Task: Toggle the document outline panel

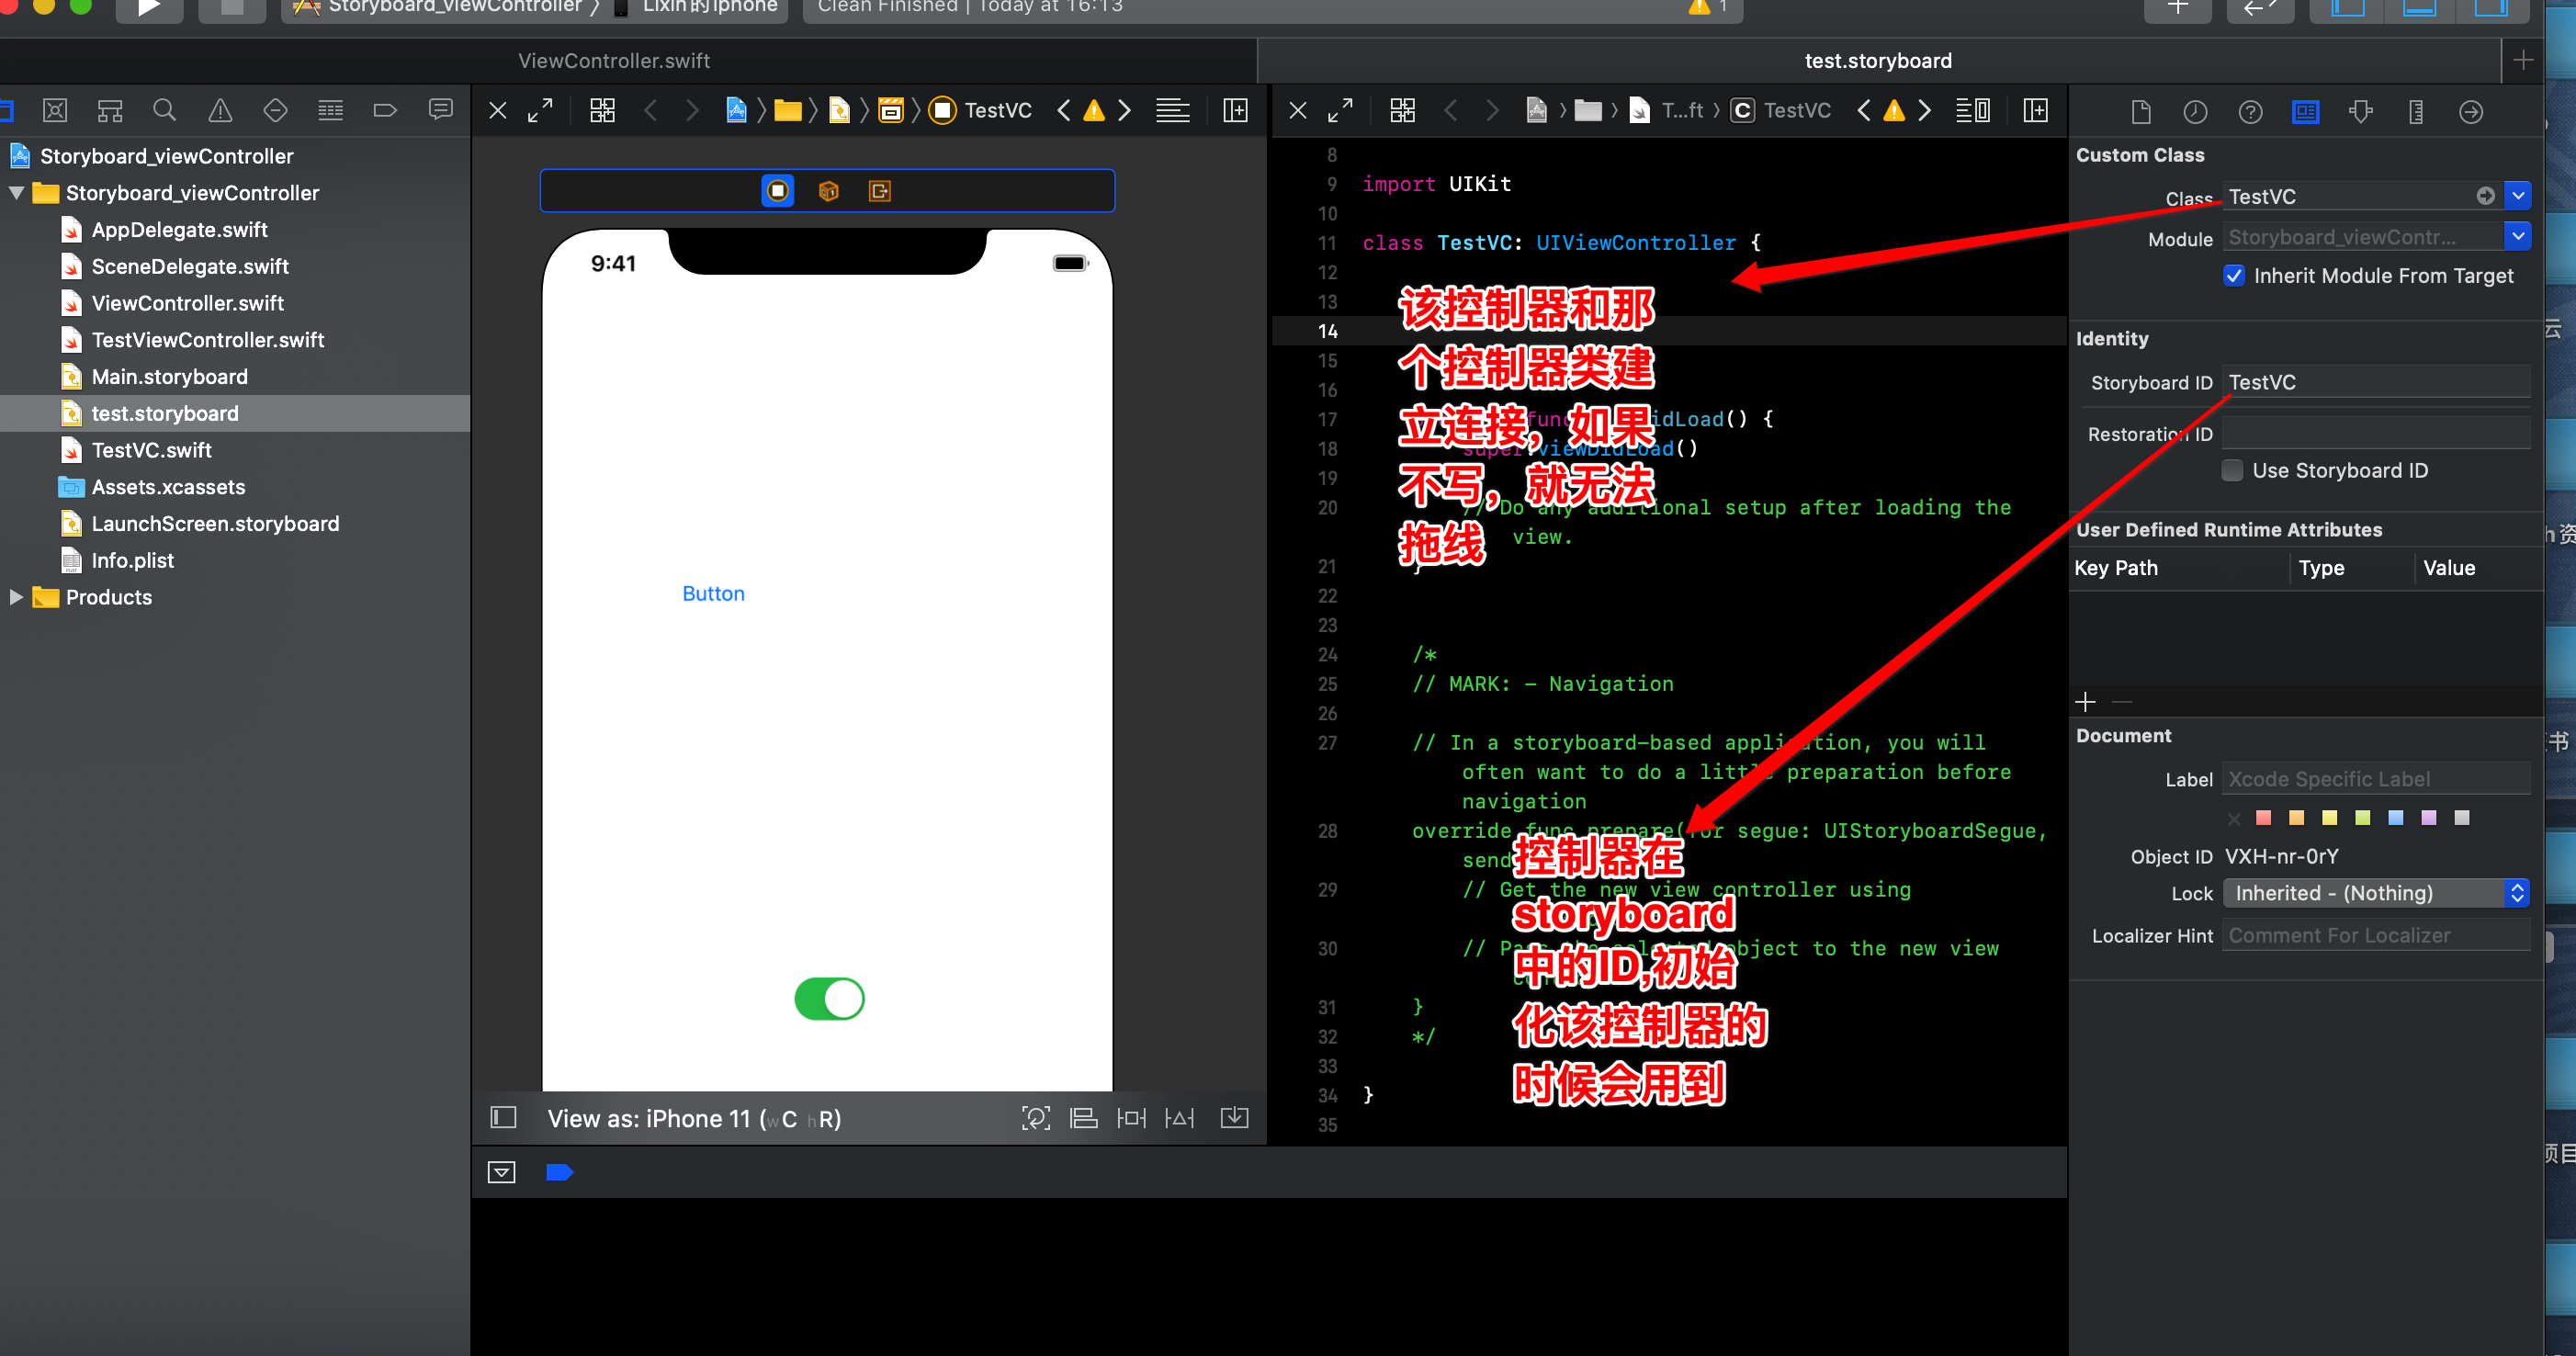Action: [x=503, y=1118]
